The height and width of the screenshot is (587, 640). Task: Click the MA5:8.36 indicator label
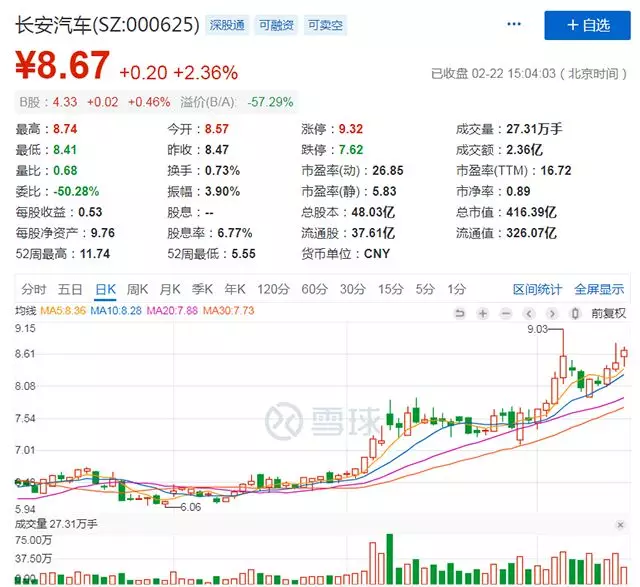click(x=63, y=311)
